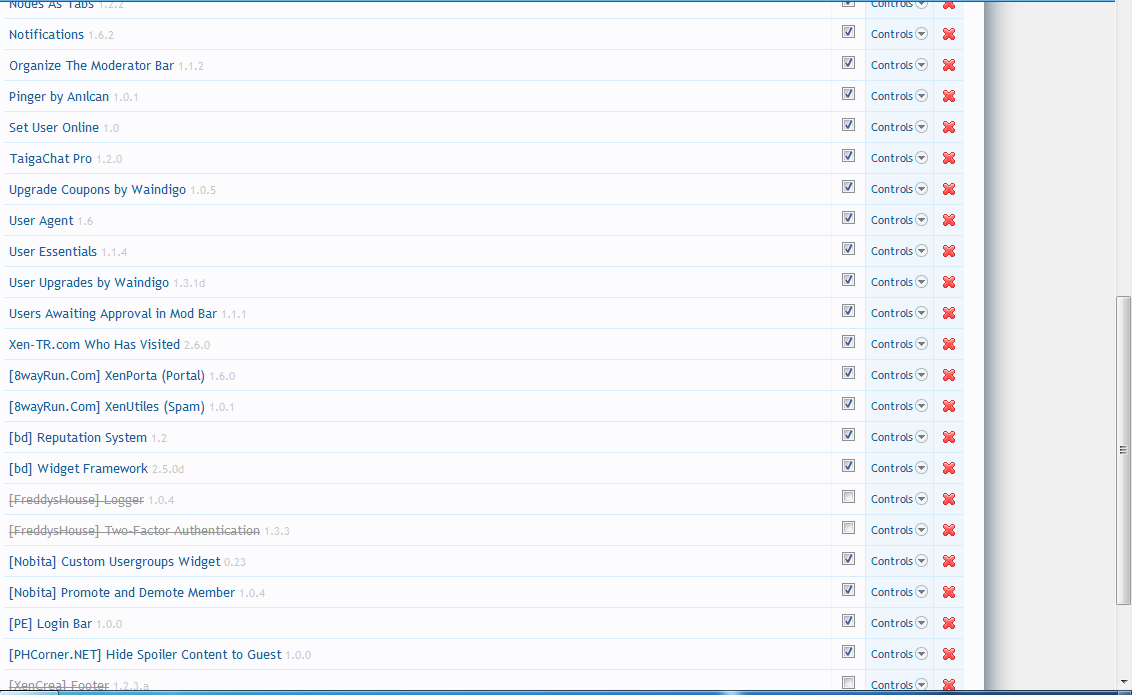1132x695 pixels.
Task: Delete TaigaChat Pro using its X icon
Action: pos(948,157)
